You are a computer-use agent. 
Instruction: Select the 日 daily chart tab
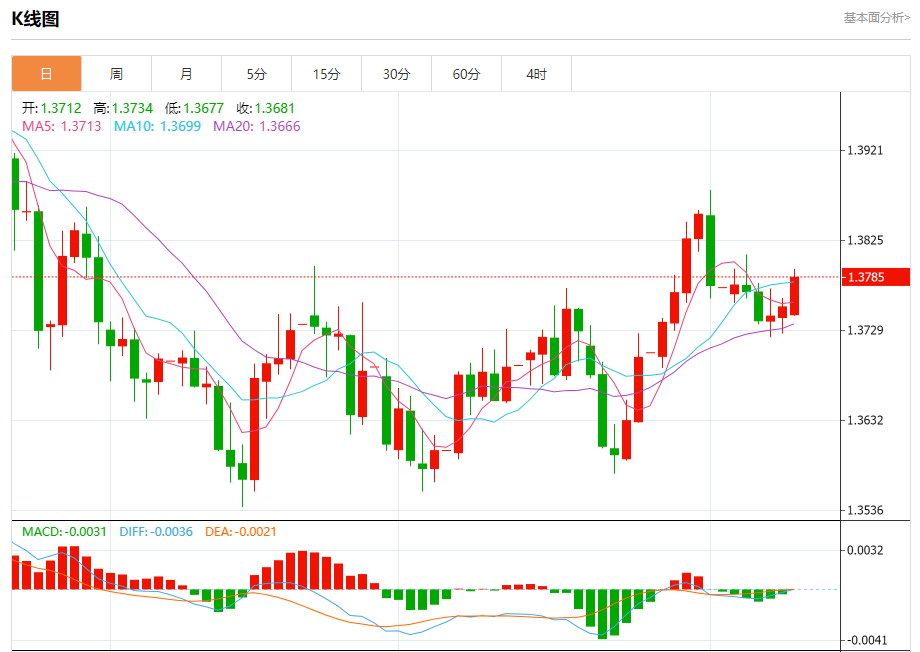click(x=46, y=74)
